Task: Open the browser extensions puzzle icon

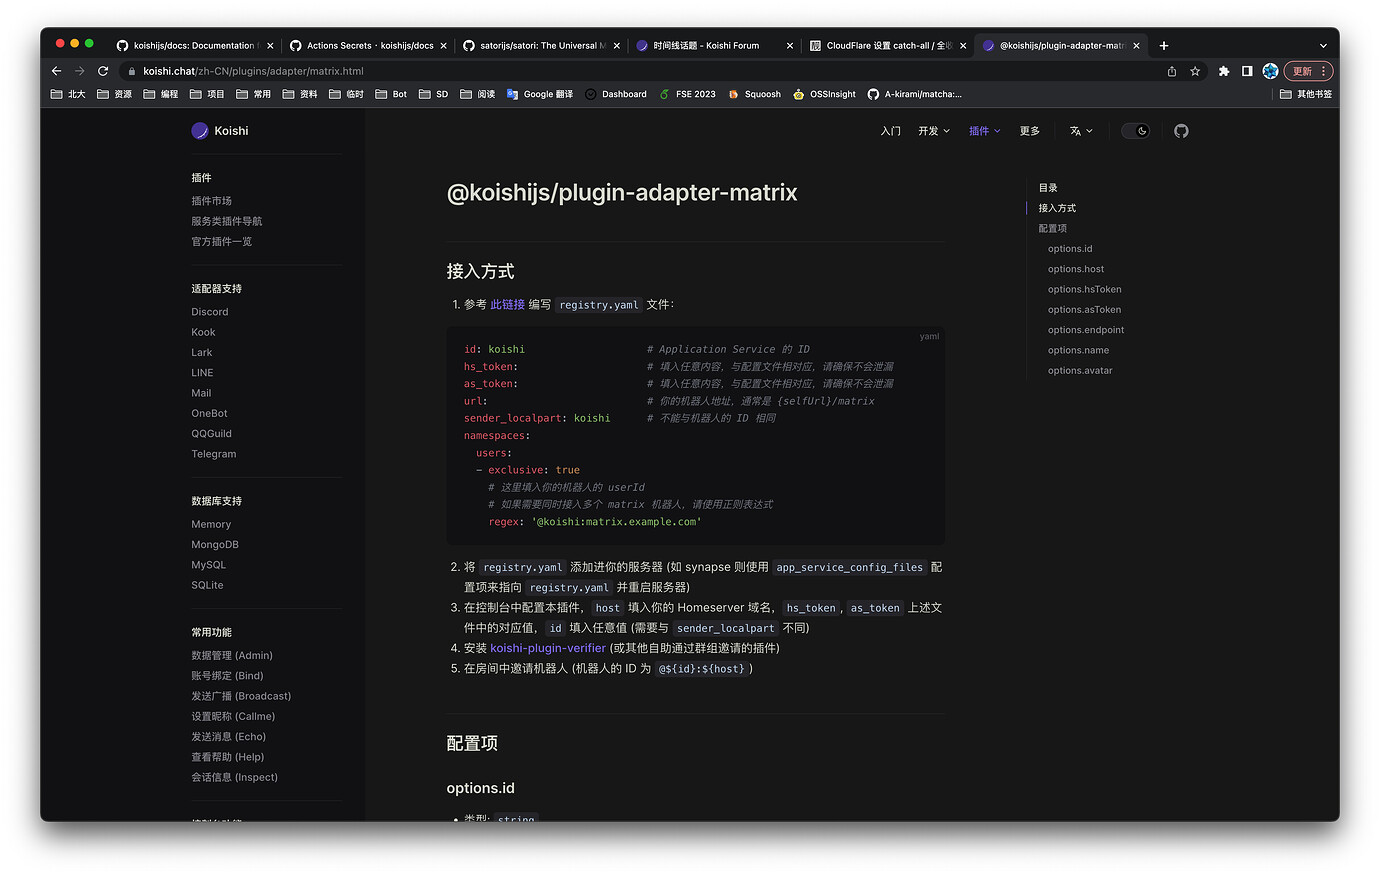Action: [1223, 71]
